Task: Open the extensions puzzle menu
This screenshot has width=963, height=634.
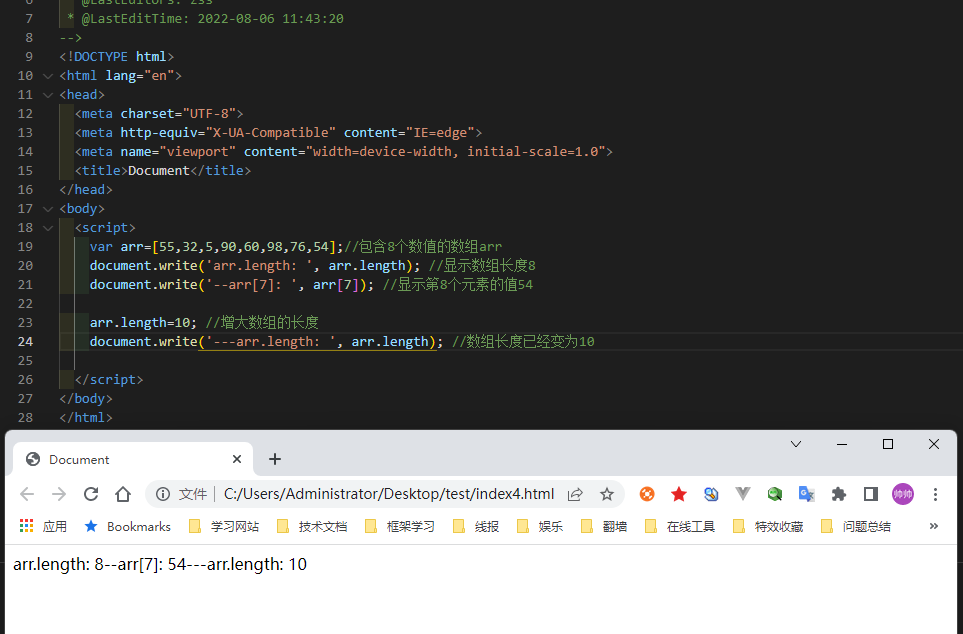Action: [838, 494]
